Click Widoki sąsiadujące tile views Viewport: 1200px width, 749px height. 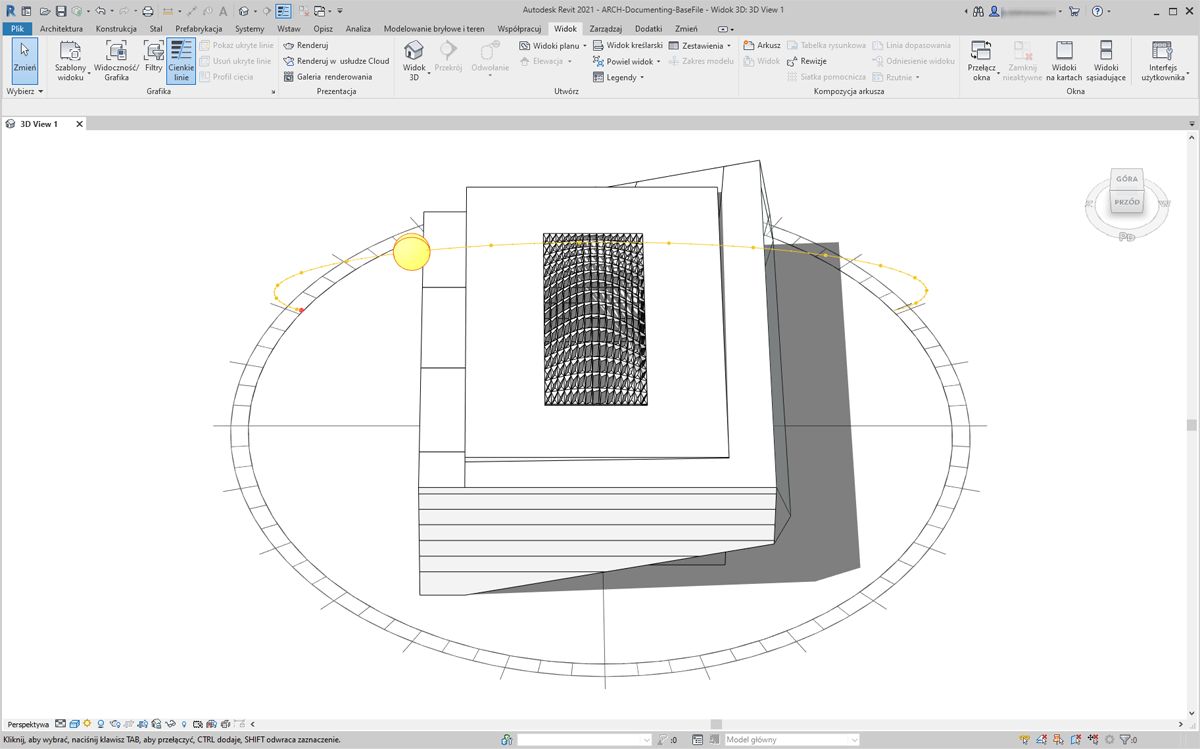[1106, 61]
